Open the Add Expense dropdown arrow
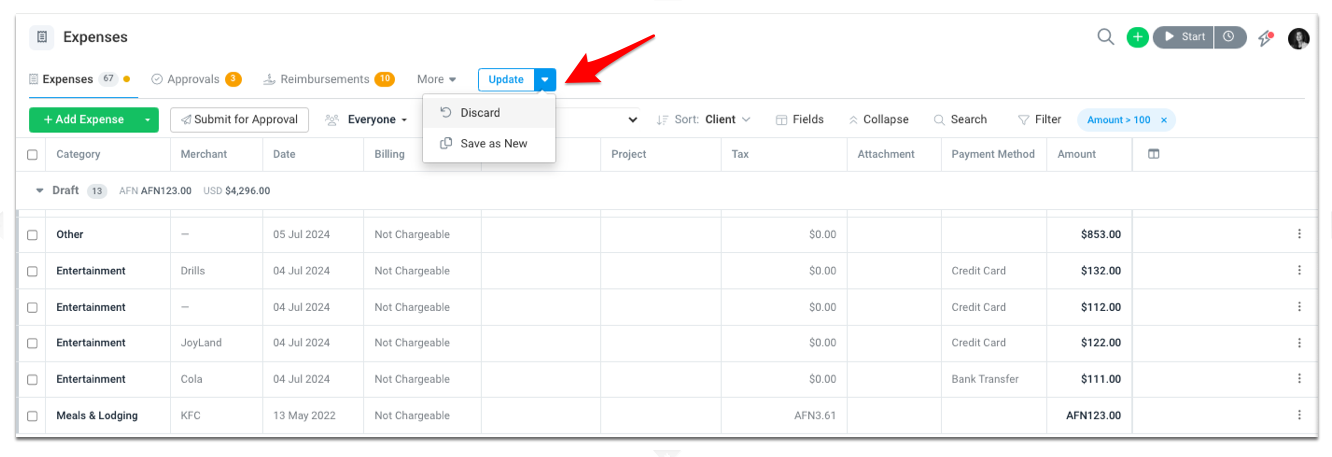Viewport: 1332px width, 457px height. click(x=147, y=120)
